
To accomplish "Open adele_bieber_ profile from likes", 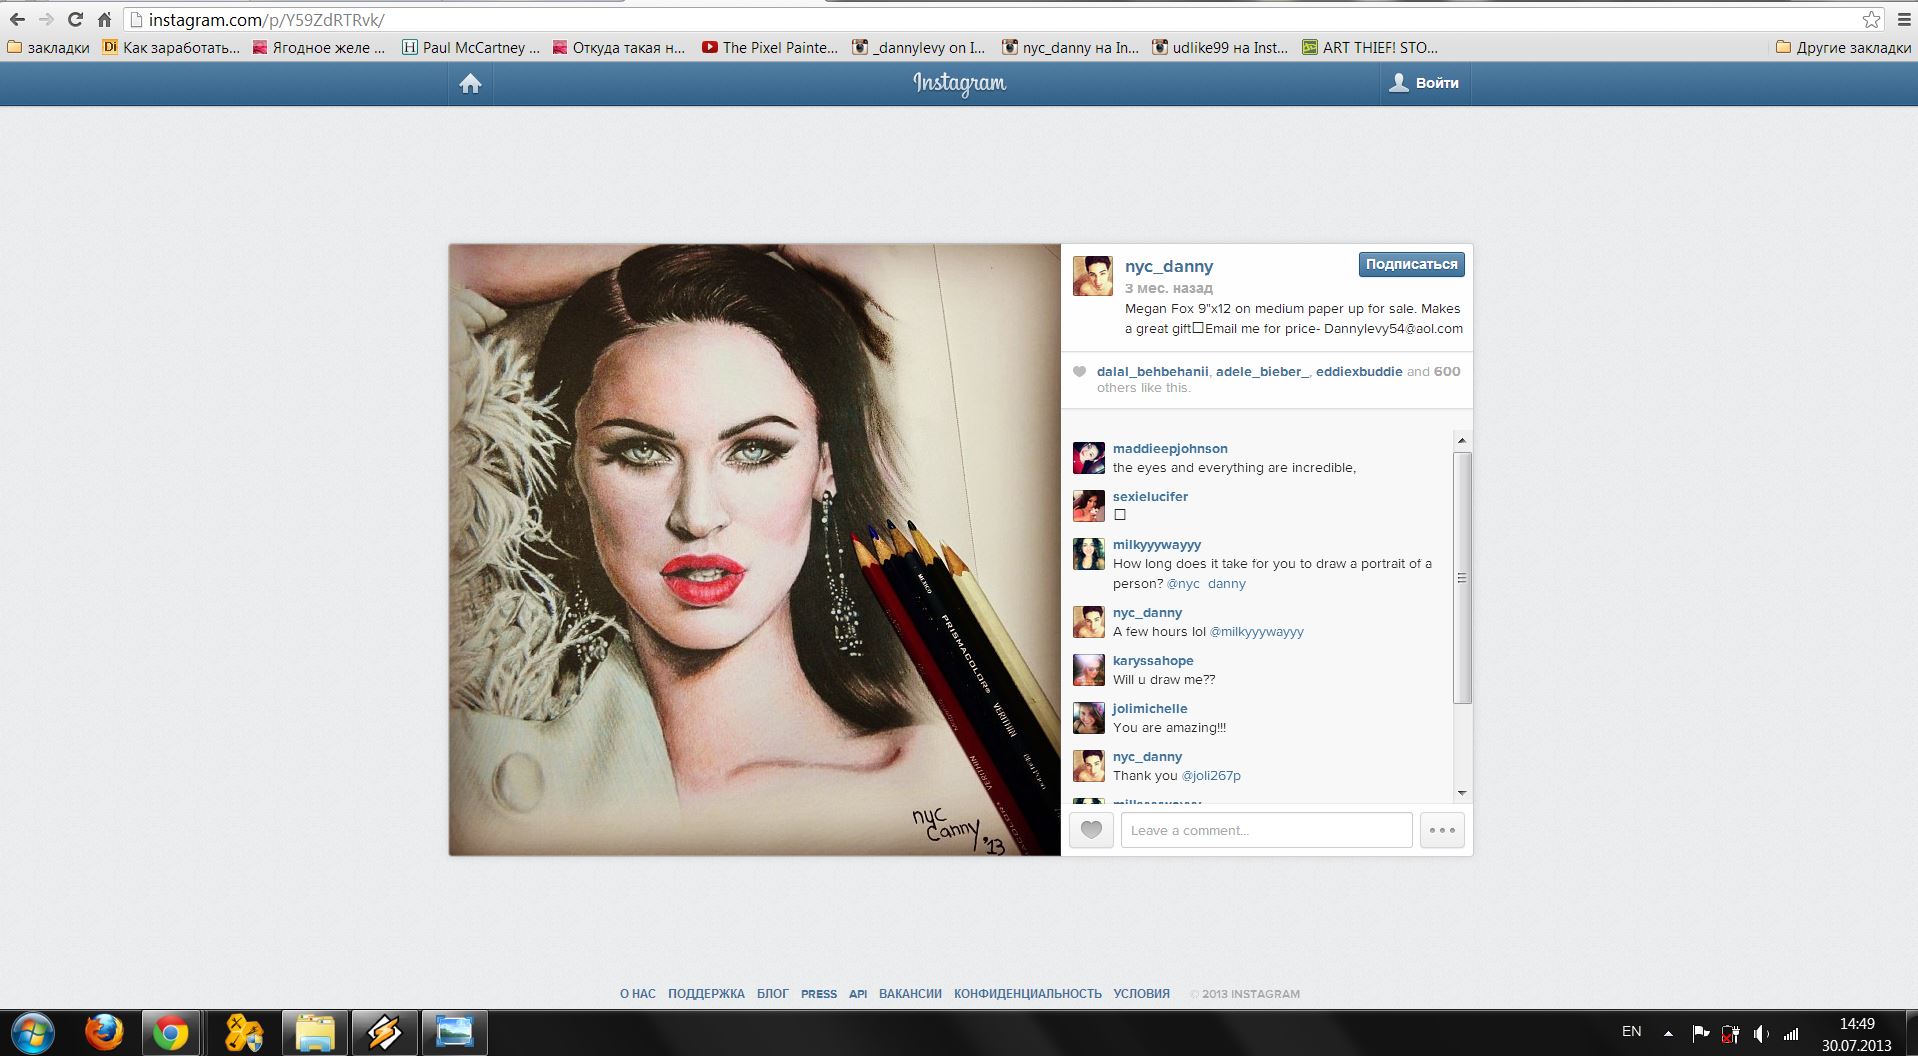I will coord(1262,371).
